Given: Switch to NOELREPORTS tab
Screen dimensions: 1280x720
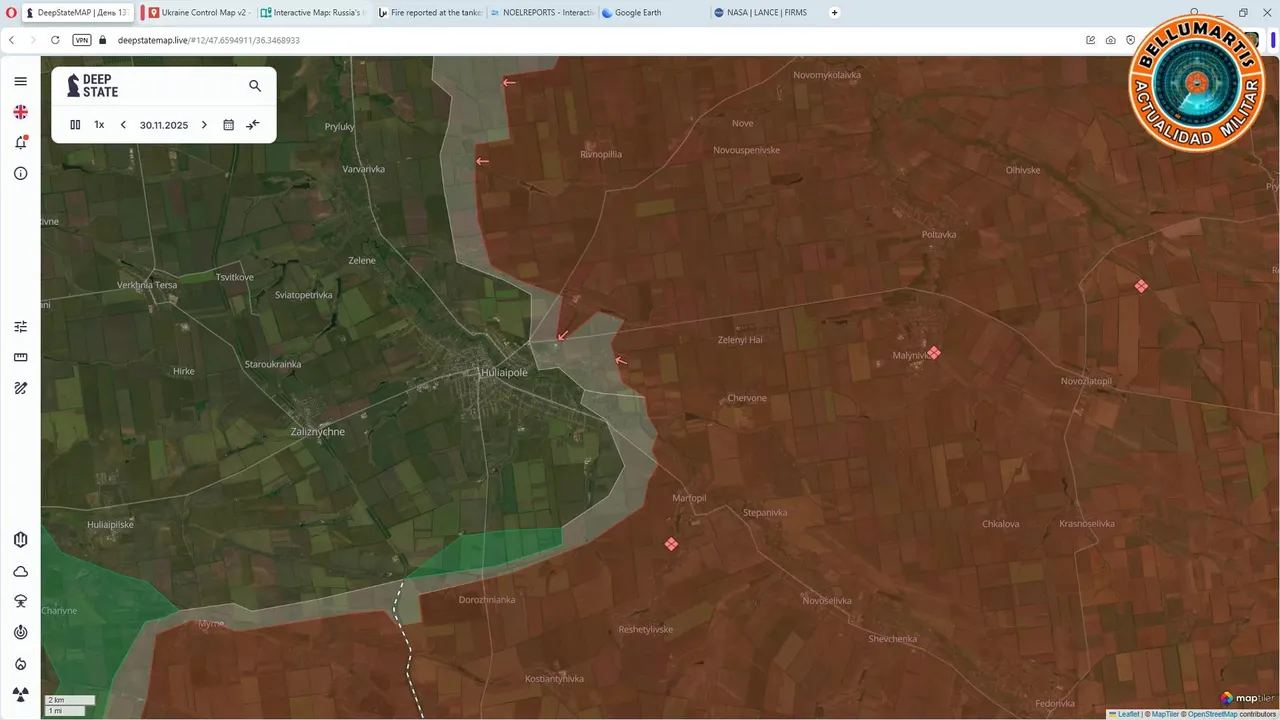Looking at the screenshot, I should click(543, 13).
